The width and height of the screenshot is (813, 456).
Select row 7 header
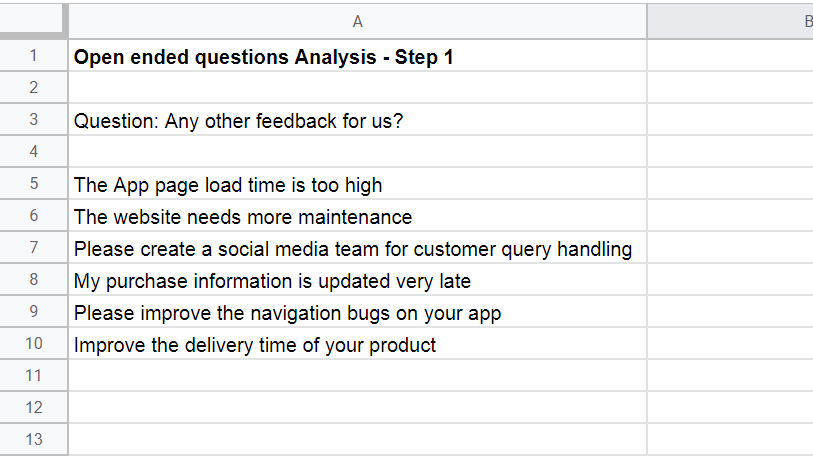tap(33, 247)
